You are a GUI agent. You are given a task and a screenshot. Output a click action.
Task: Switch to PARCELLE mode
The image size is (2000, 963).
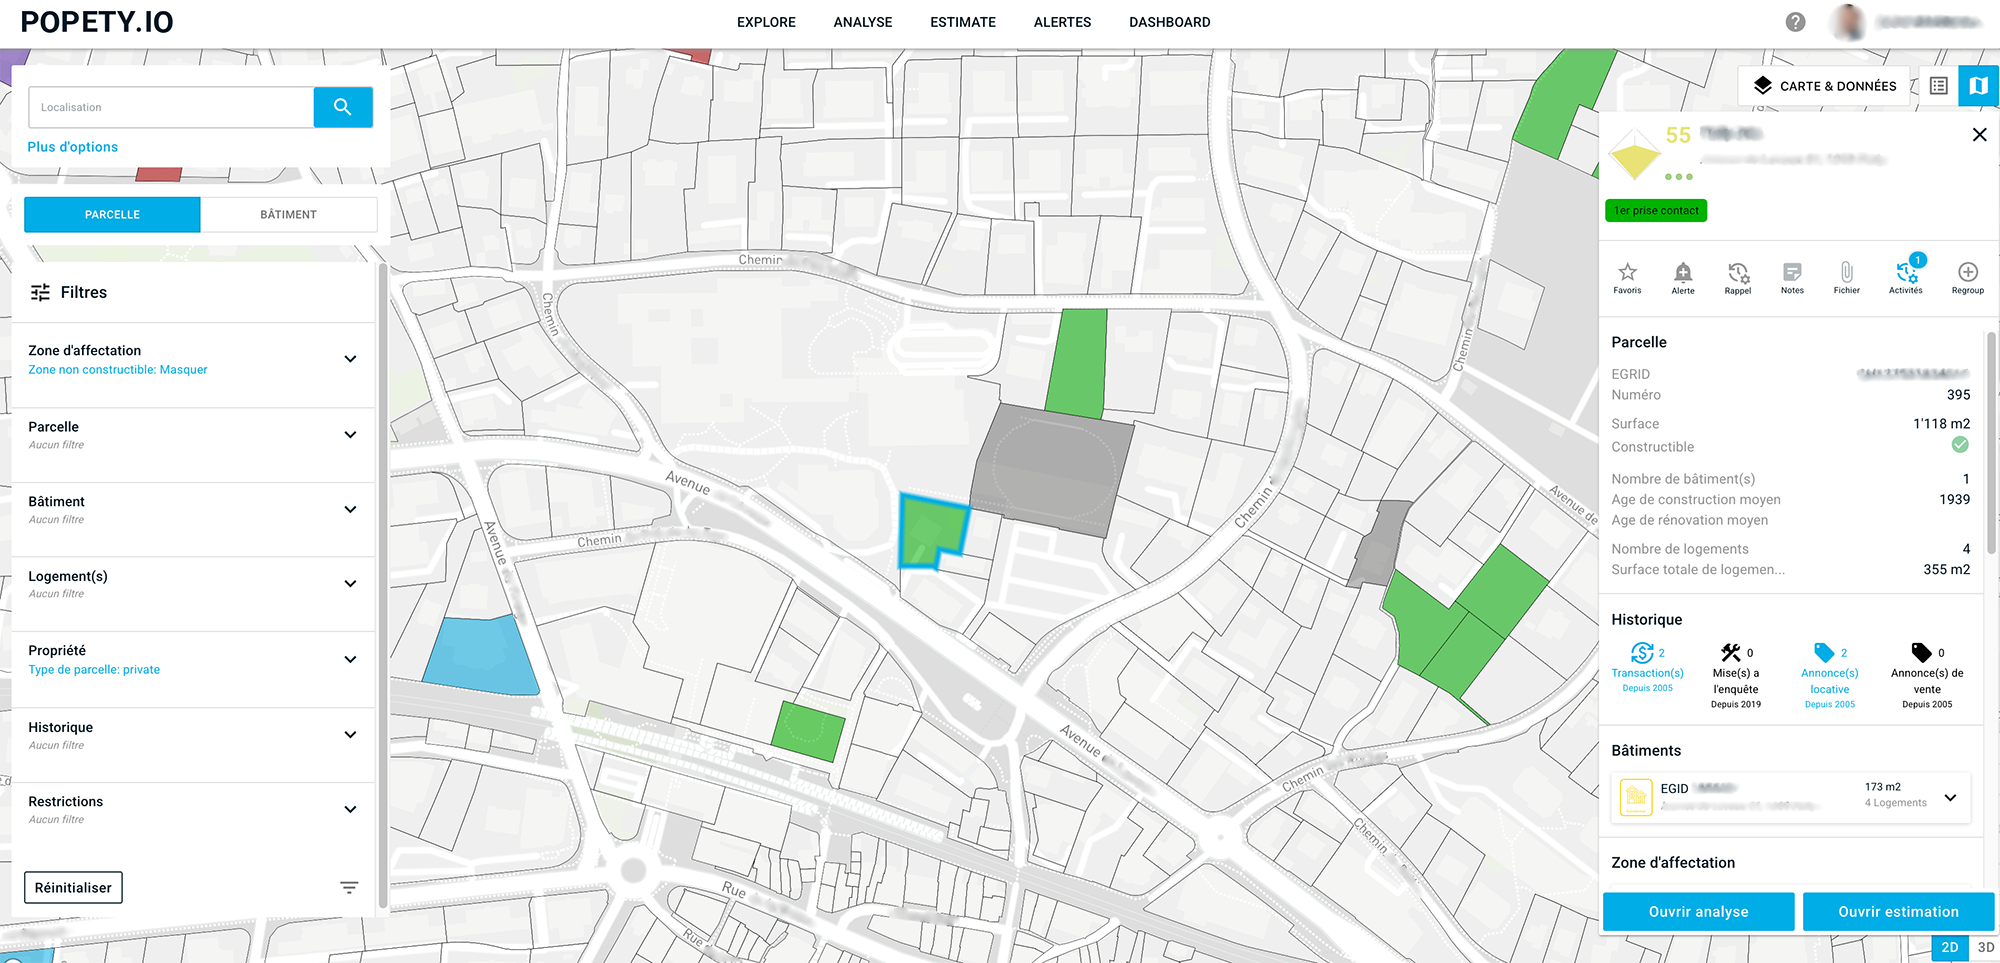[112, 215]
